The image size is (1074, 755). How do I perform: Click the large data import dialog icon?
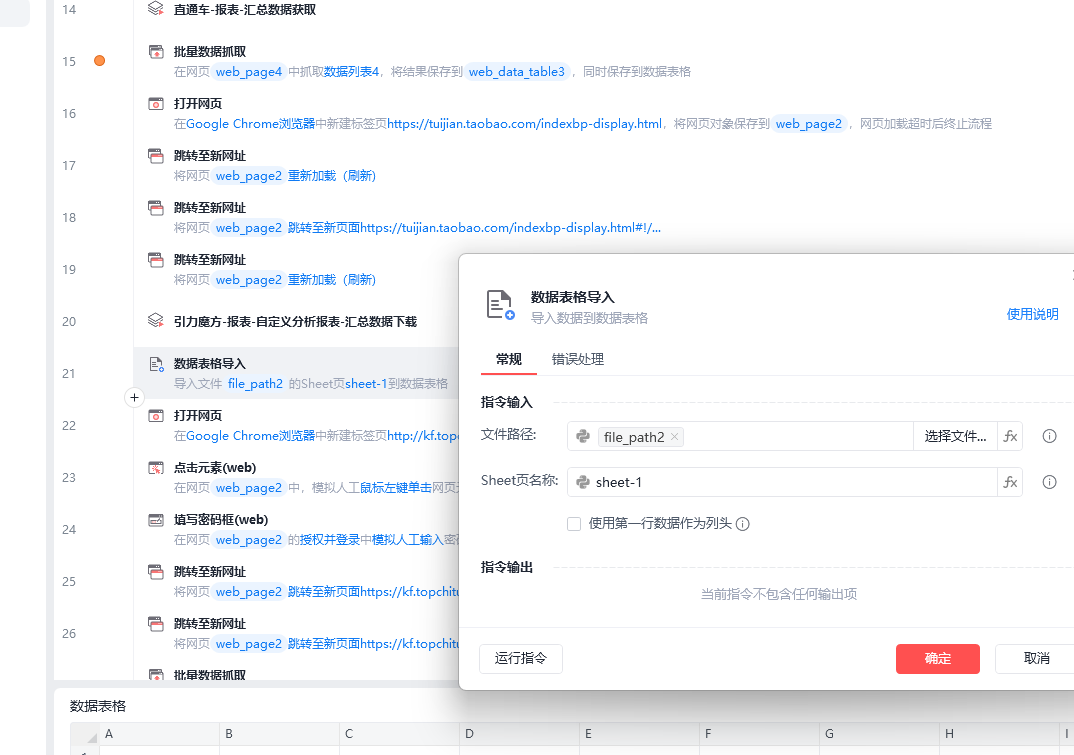500,304
